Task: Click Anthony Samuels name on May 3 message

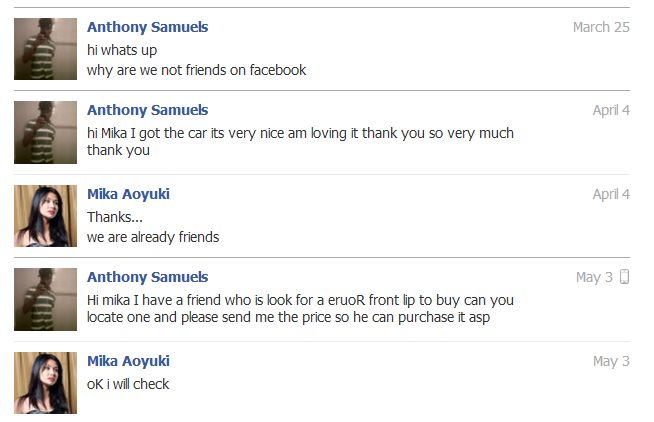Action: 147,277
